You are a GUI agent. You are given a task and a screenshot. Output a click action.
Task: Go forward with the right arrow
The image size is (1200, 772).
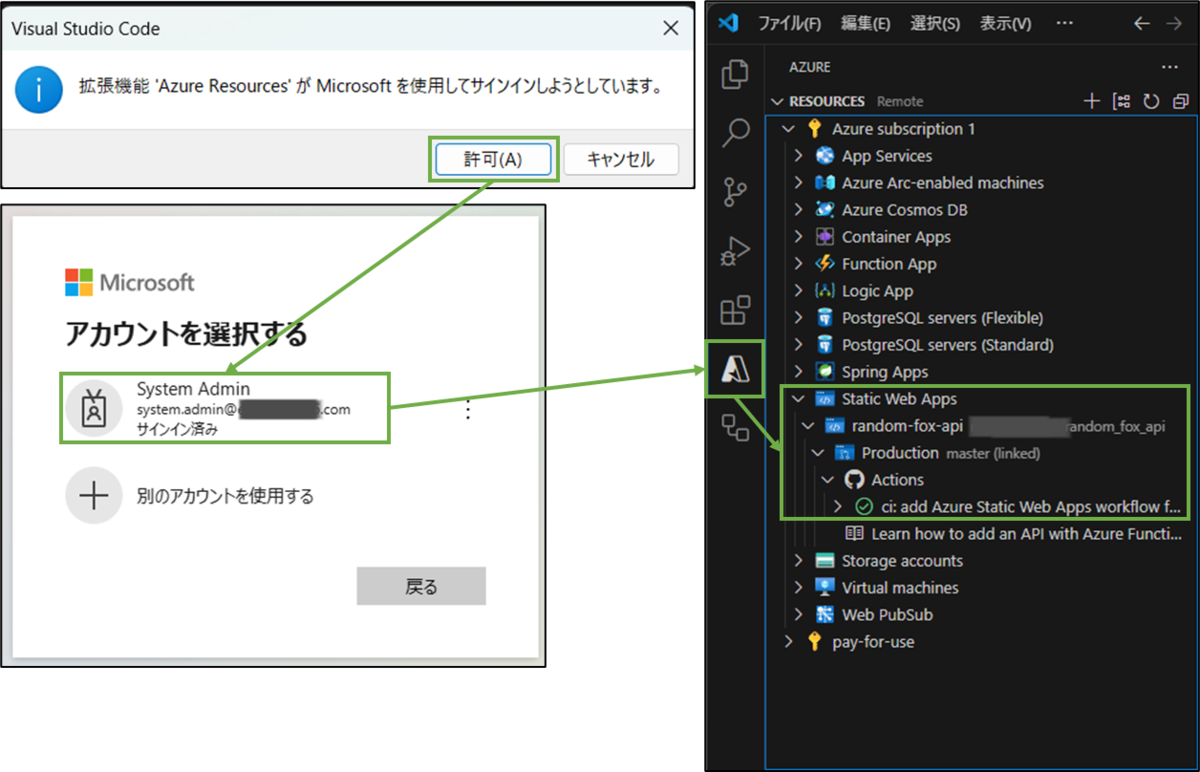[1175, 23]
